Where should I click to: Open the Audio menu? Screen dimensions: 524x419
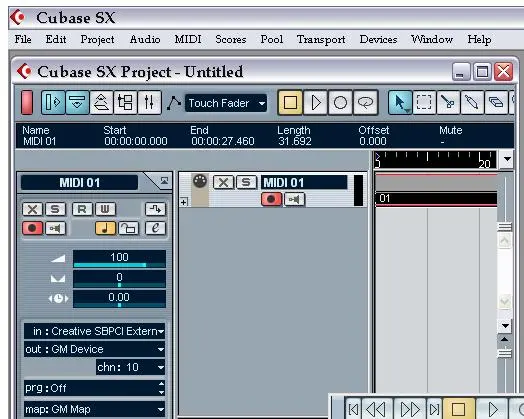click(145, 39)
